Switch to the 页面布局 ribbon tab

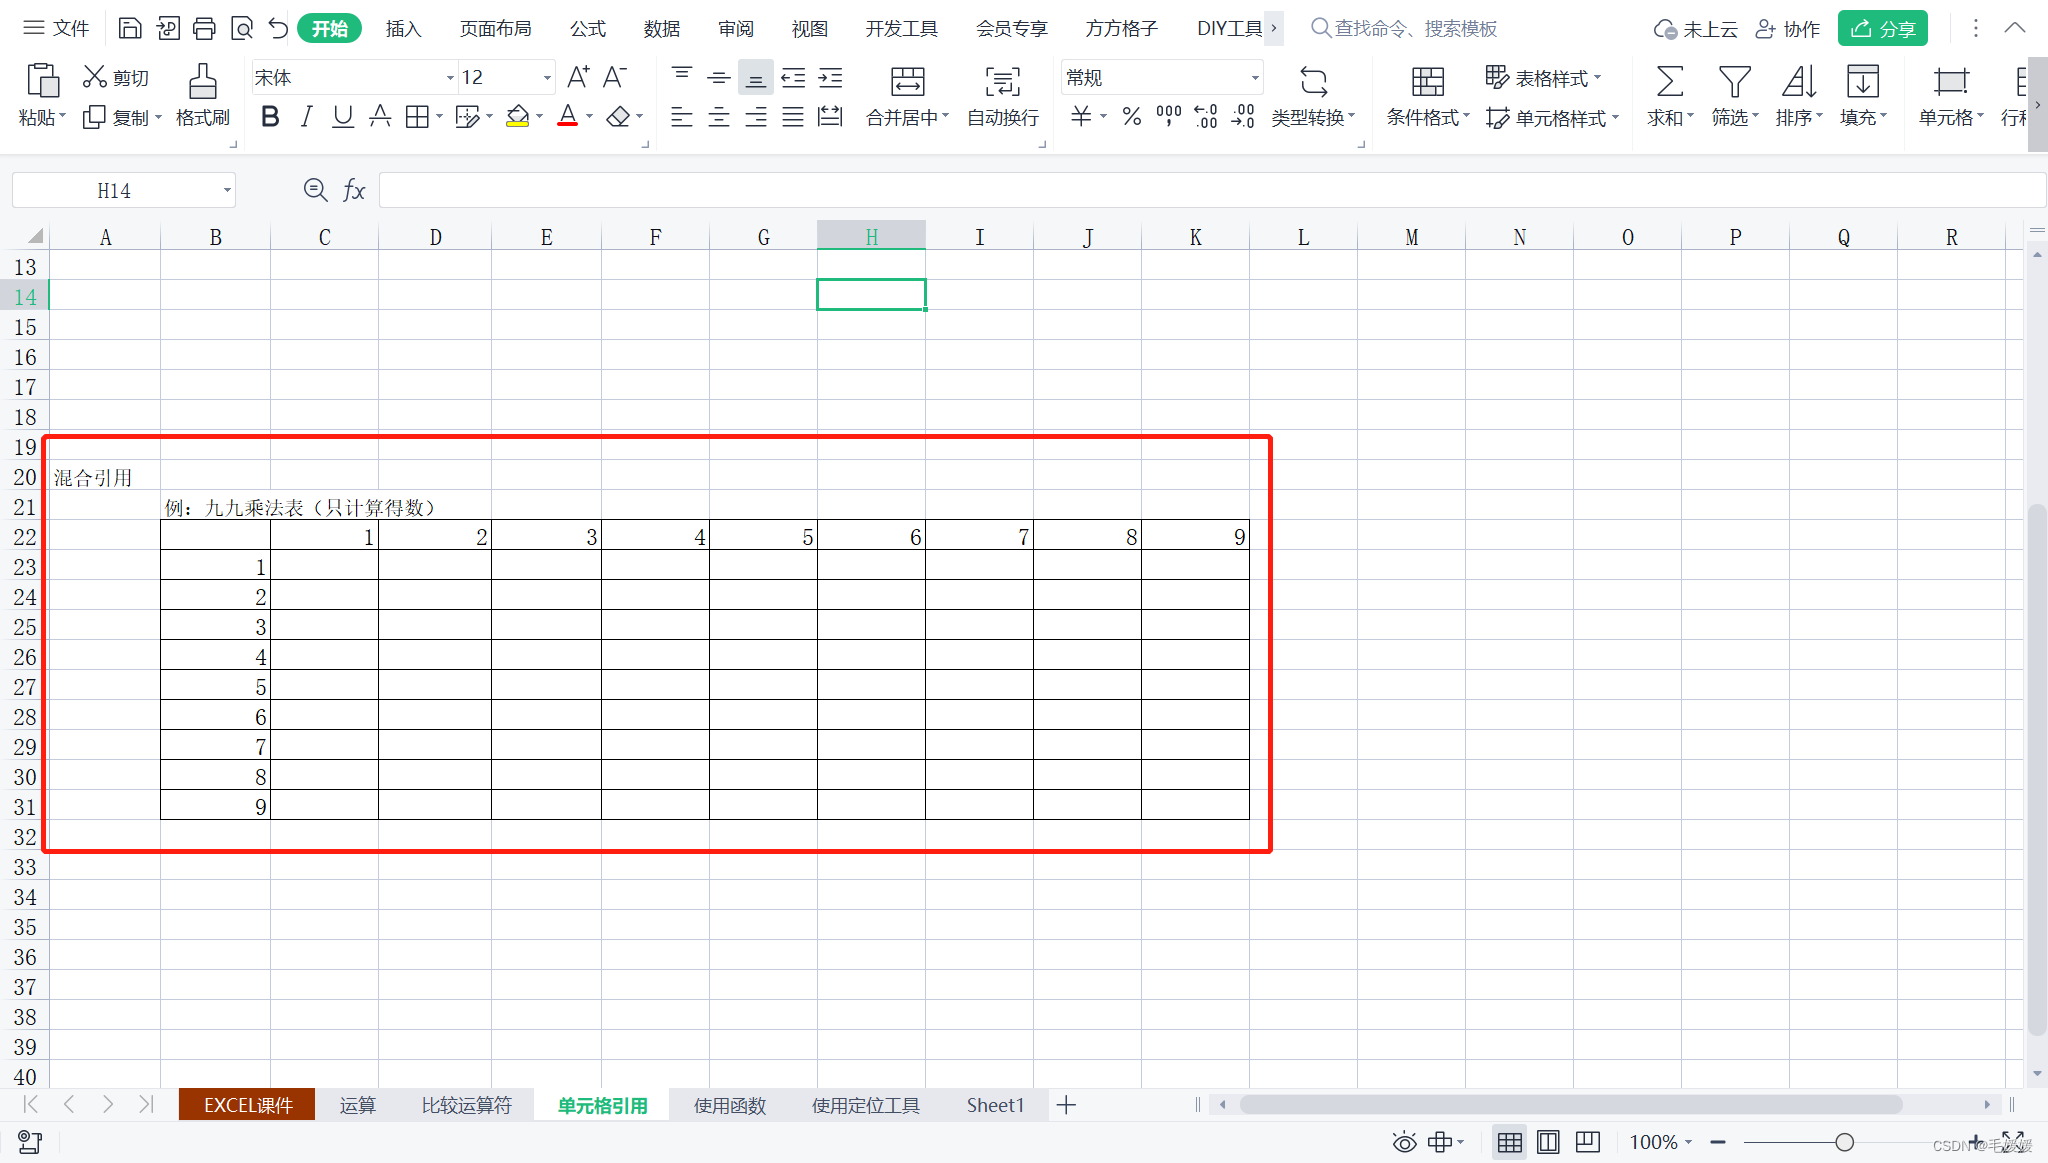[495, 28]
